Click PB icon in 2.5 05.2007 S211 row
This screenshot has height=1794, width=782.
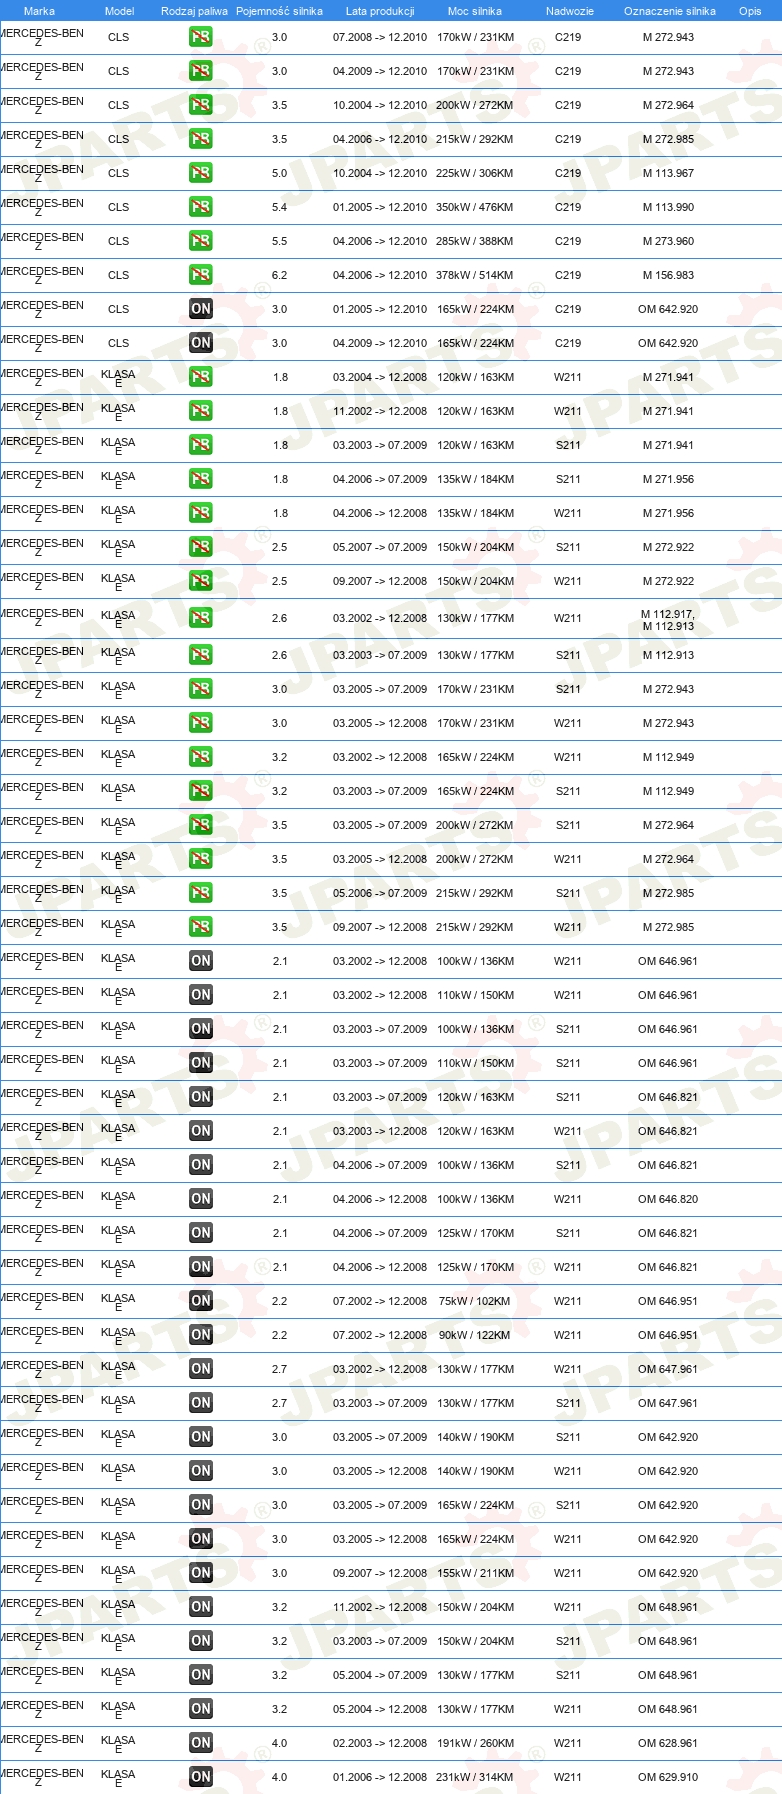click(200, 547)
